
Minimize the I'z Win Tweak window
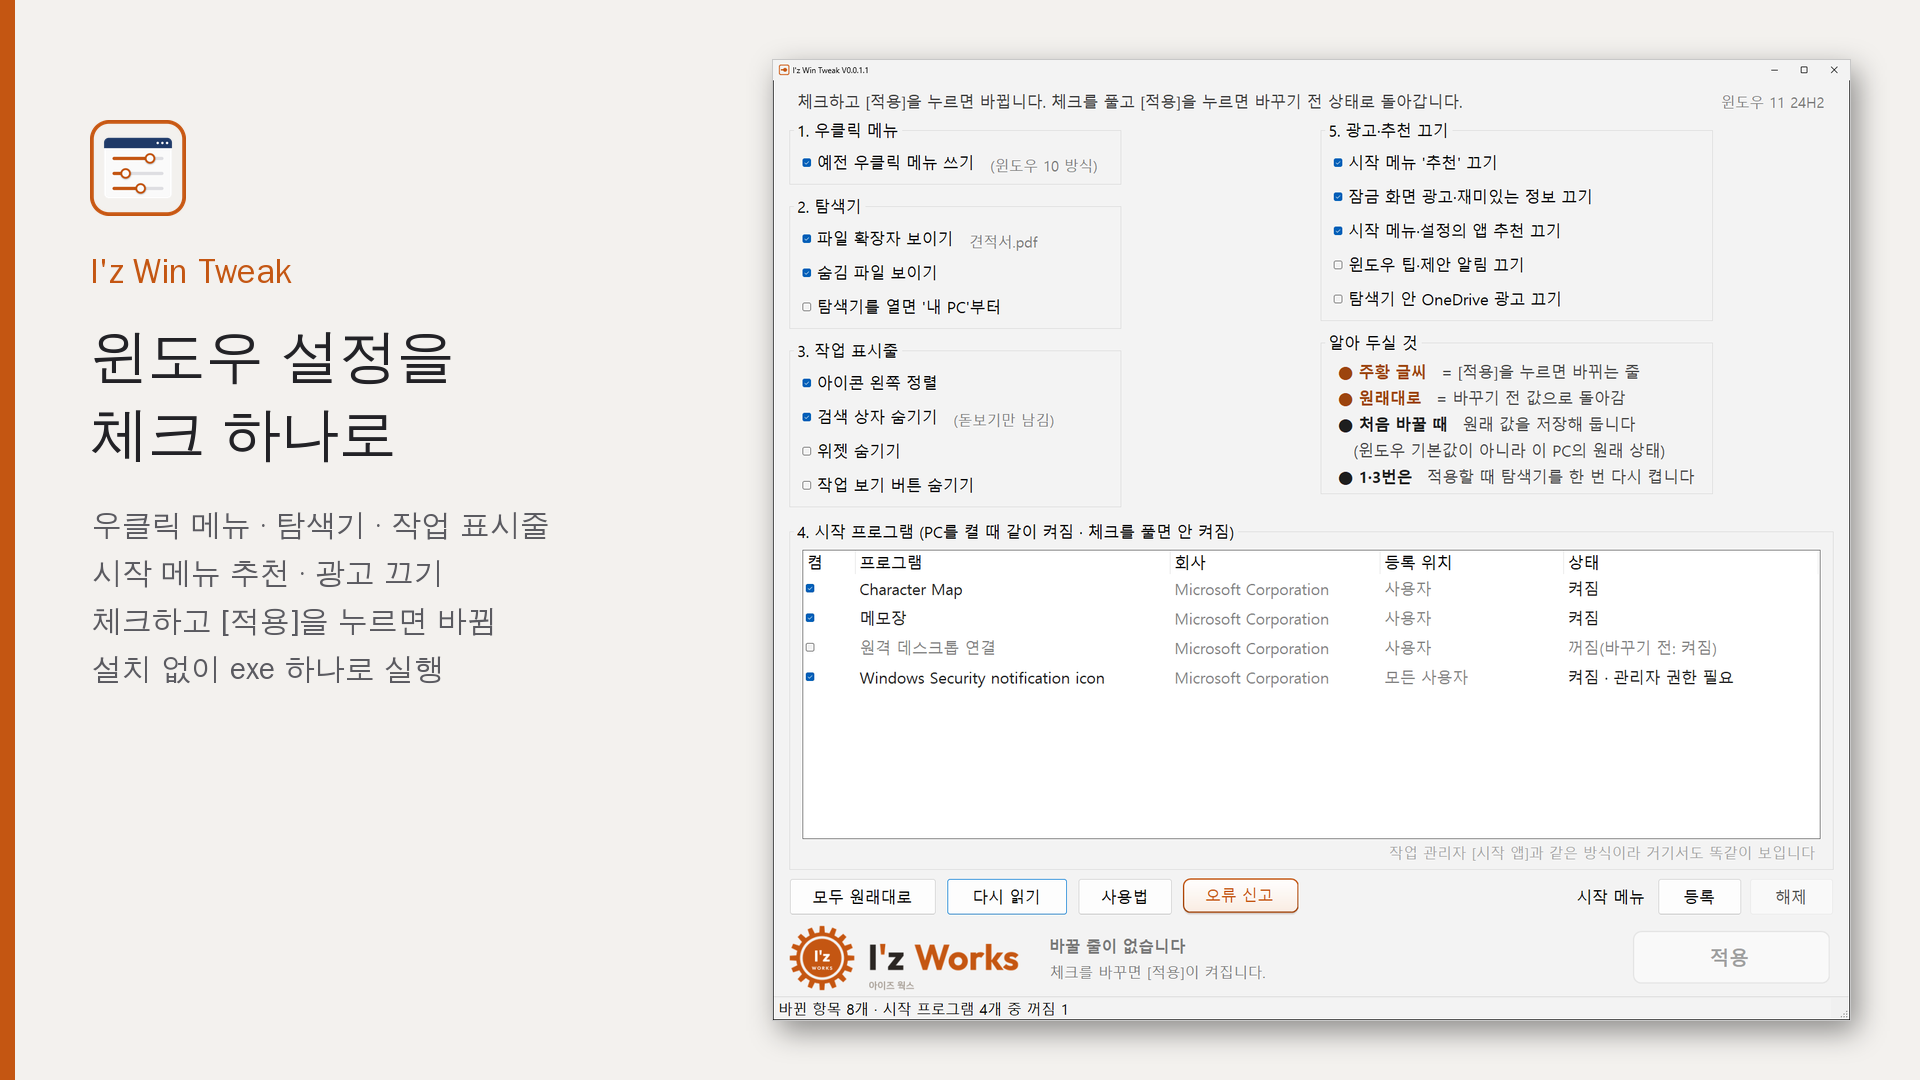pyautogui.click(x=1774, y=70)
